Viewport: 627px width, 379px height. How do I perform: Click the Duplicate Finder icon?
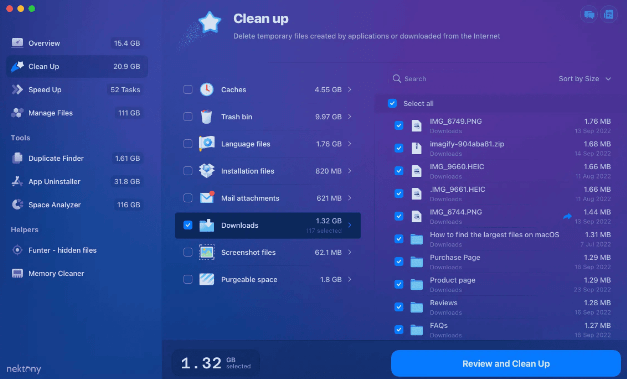(x=17, y=158)
